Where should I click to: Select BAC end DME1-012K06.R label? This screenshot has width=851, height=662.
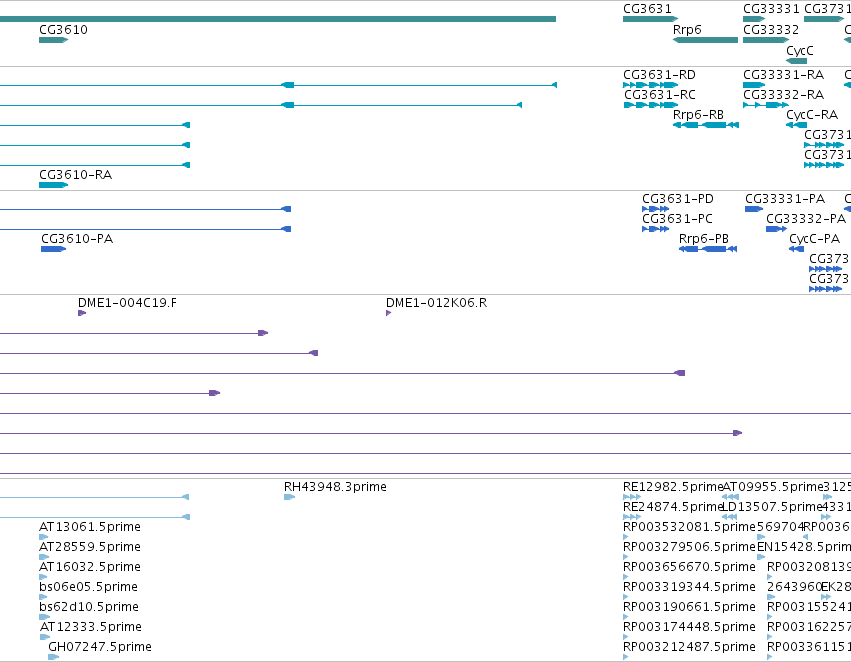[x=436, y=303]
